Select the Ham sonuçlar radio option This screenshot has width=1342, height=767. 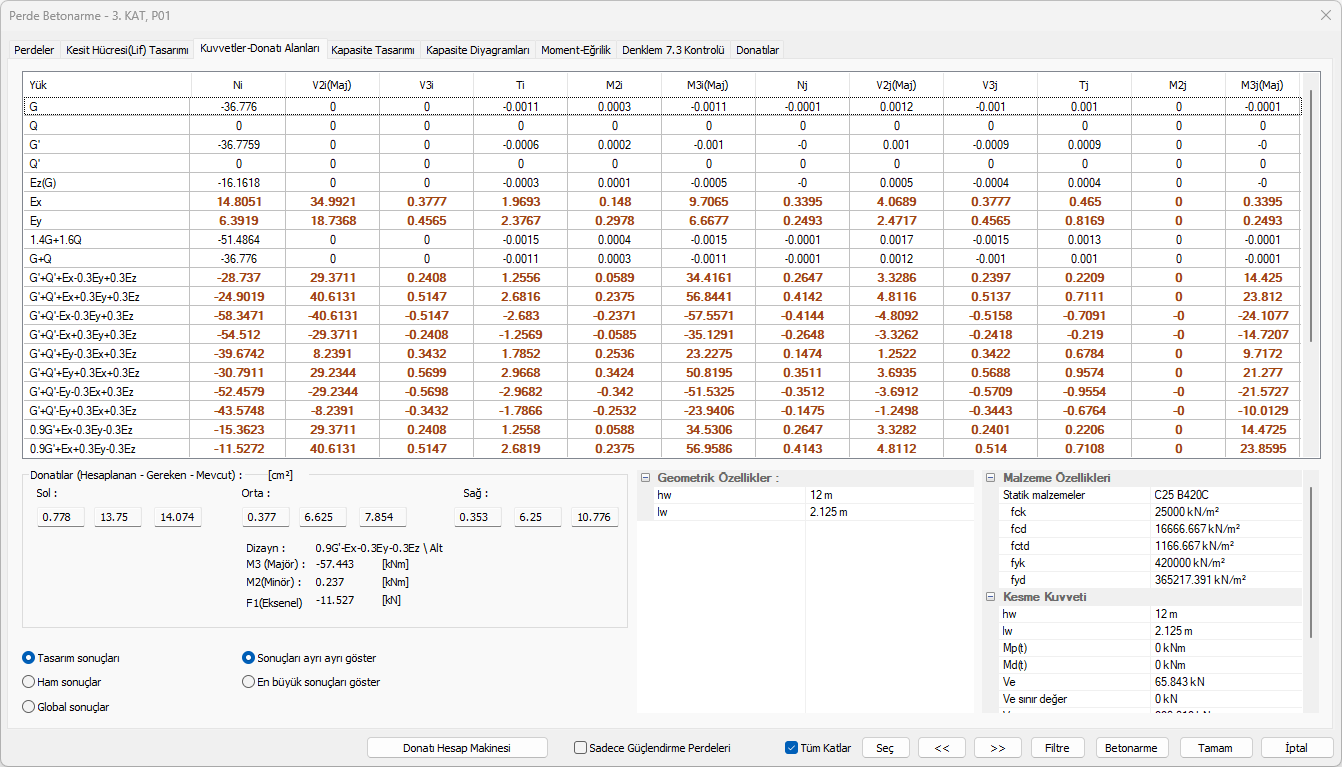[28, 682]
